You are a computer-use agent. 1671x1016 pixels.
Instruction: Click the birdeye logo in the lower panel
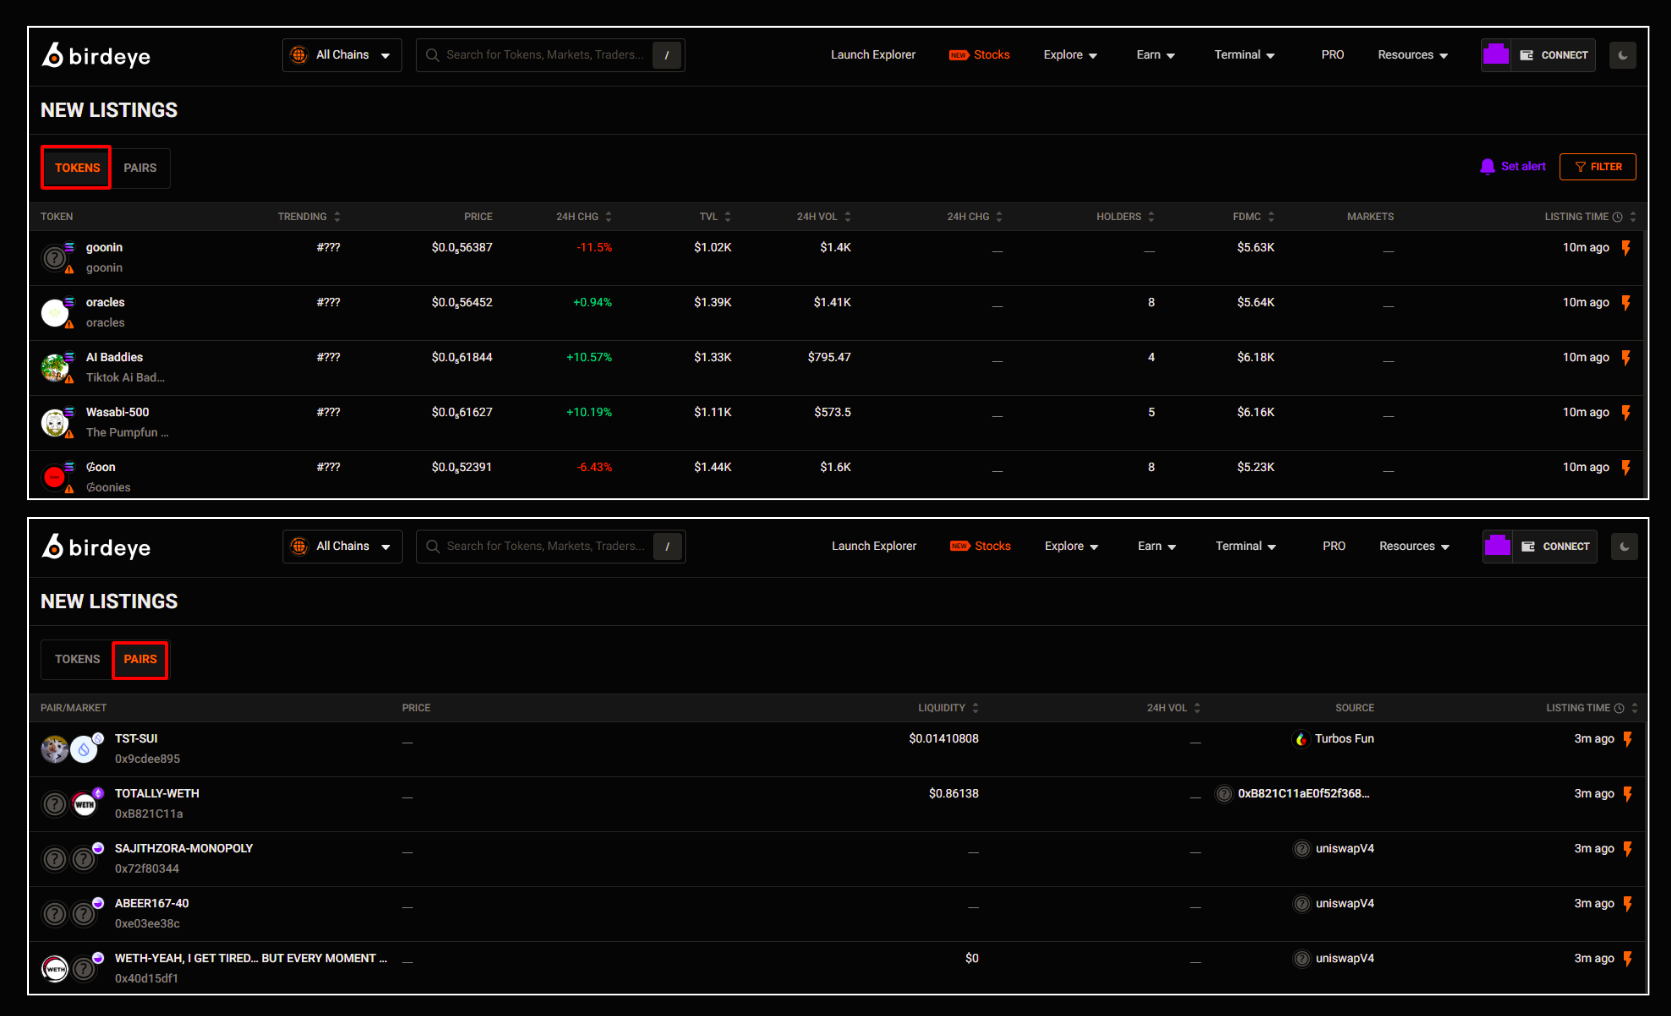pos(96,547)
